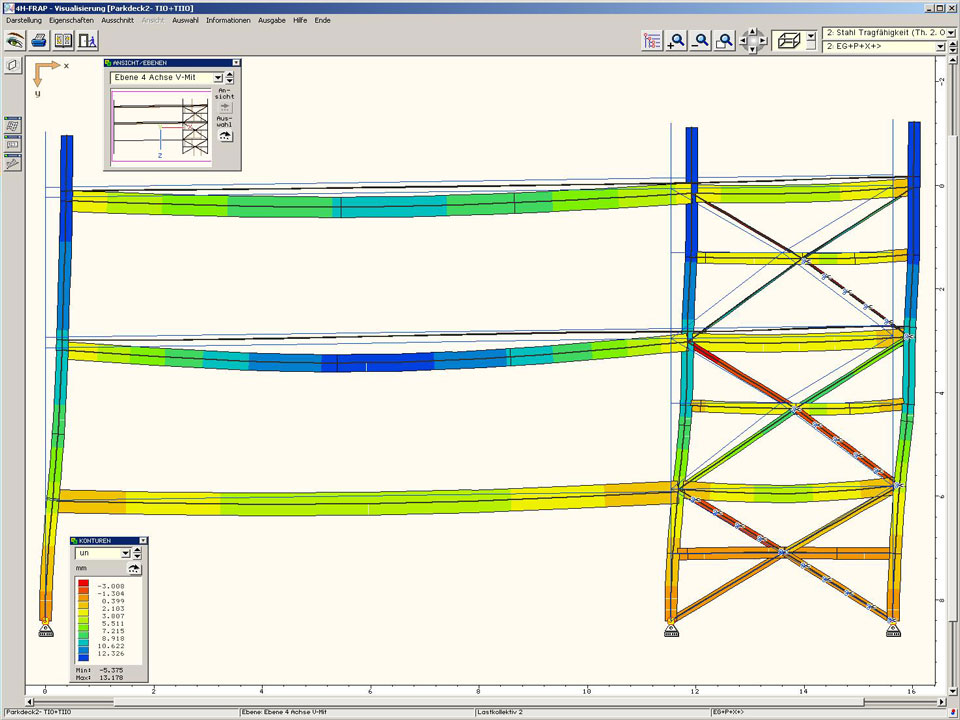Click the exit door icon
The width and height of the screenshot is (960, 720).
(x=88, y=41)
